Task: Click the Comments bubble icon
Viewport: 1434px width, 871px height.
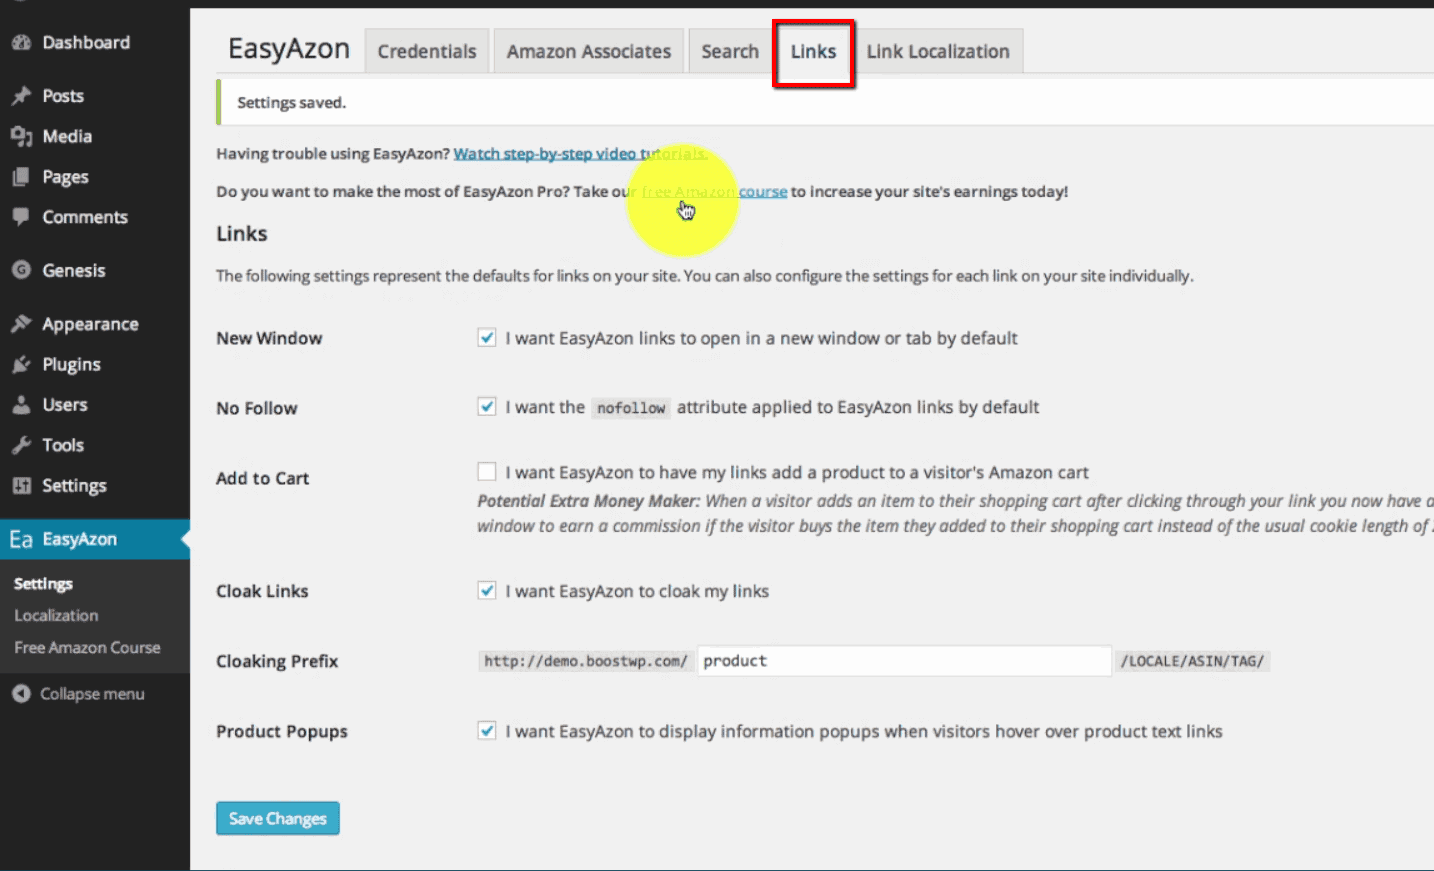Action: (x=21, y=217)
